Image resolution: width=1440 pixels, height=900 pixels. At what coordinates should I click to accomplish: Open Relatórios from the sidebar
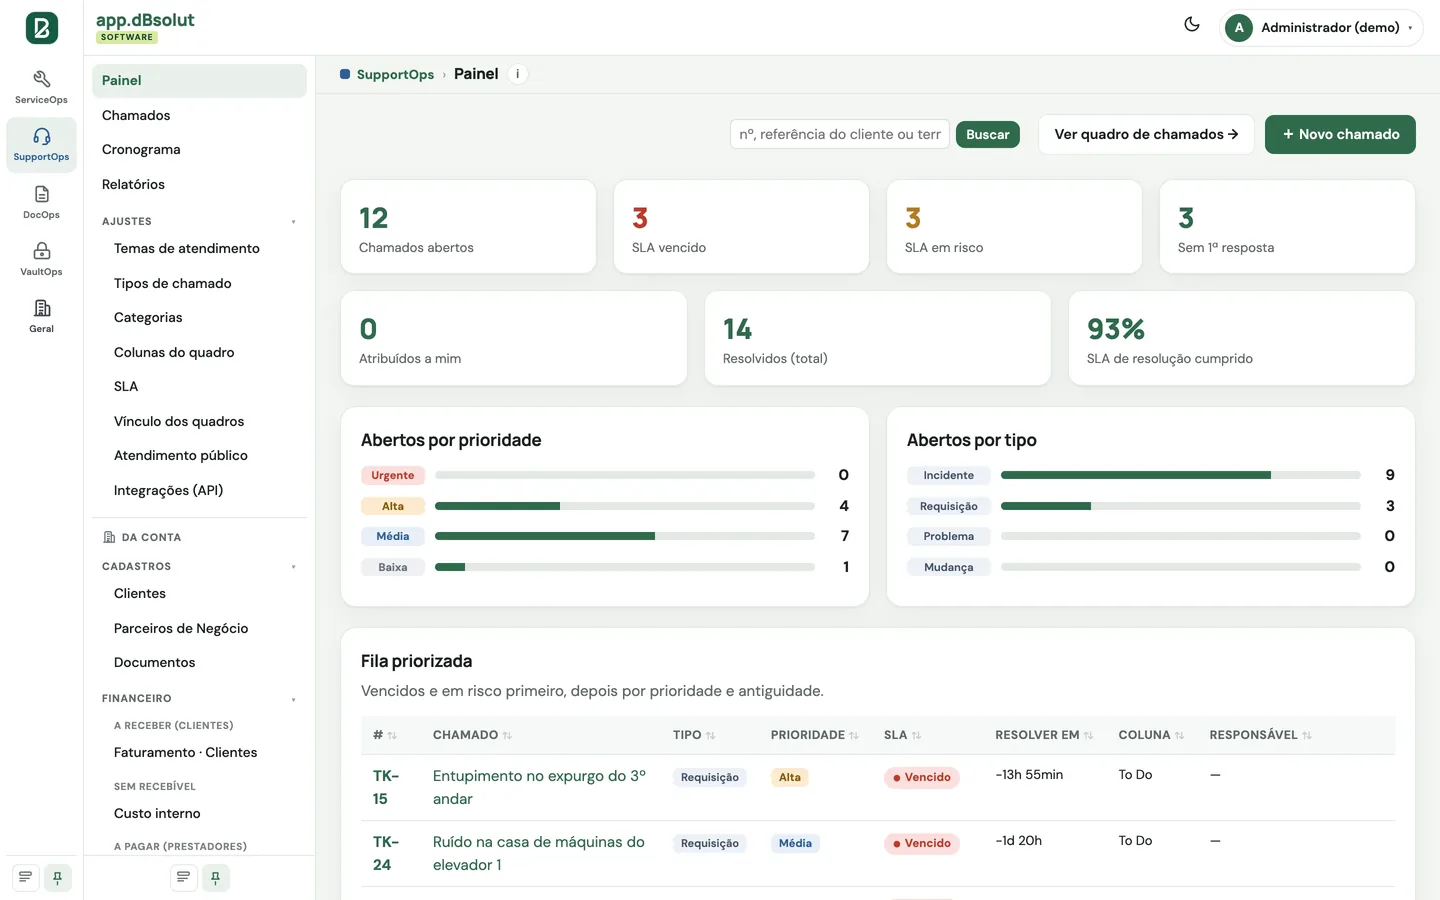pos(199,184)
